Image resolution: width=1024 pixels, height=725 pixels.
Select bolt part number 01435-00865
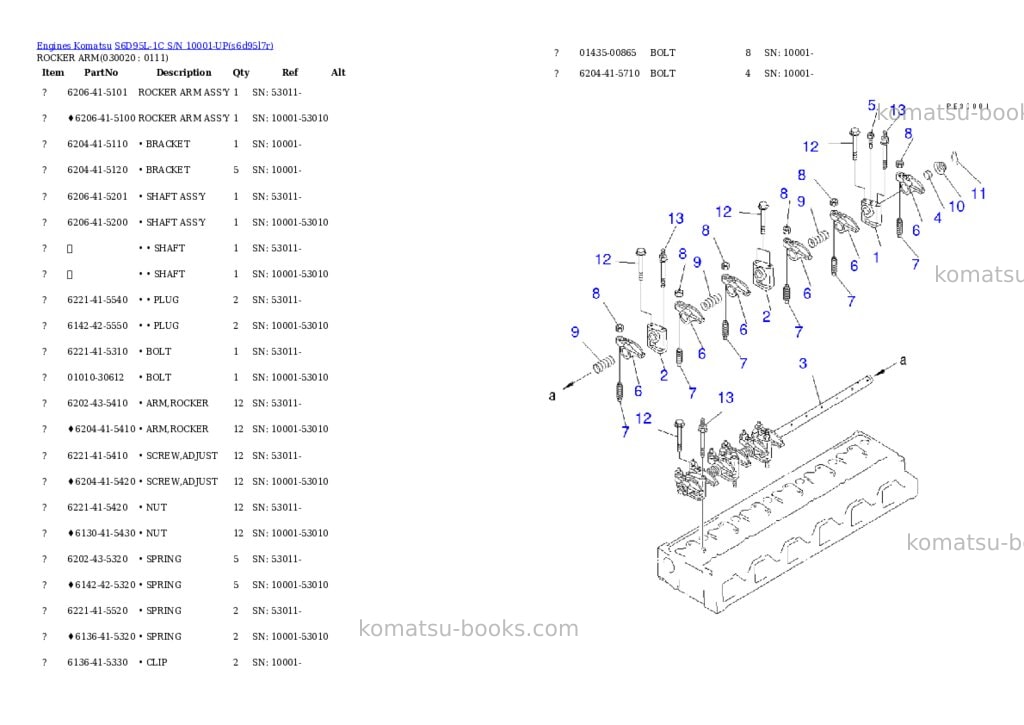[x=607, y=53]
